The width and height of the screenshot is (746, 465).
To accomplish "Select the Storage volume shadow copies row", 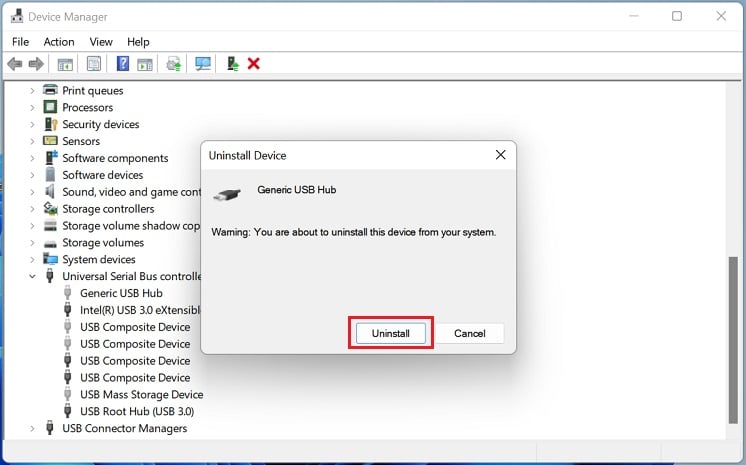I will [x=131, y=226].
